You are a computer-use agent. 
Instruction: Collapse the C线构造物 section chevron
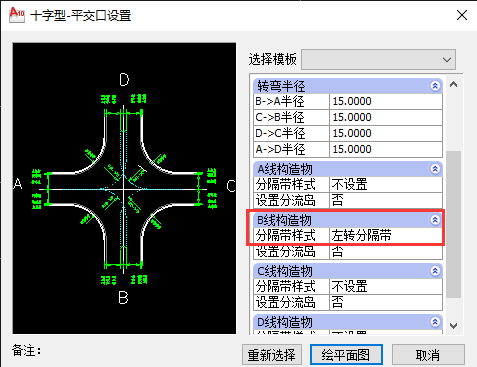pos(435,271)
